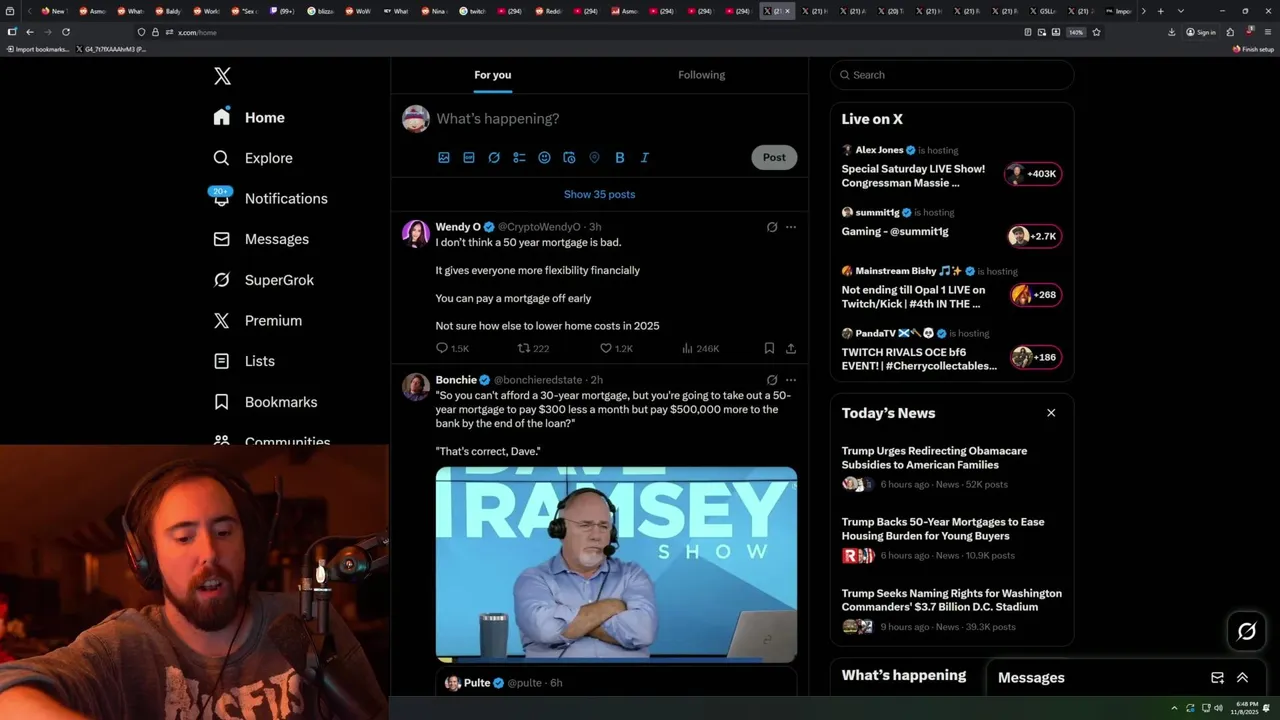Bookmark this page with star icon
The image size is (1280, 720).
click(1096, 32)
